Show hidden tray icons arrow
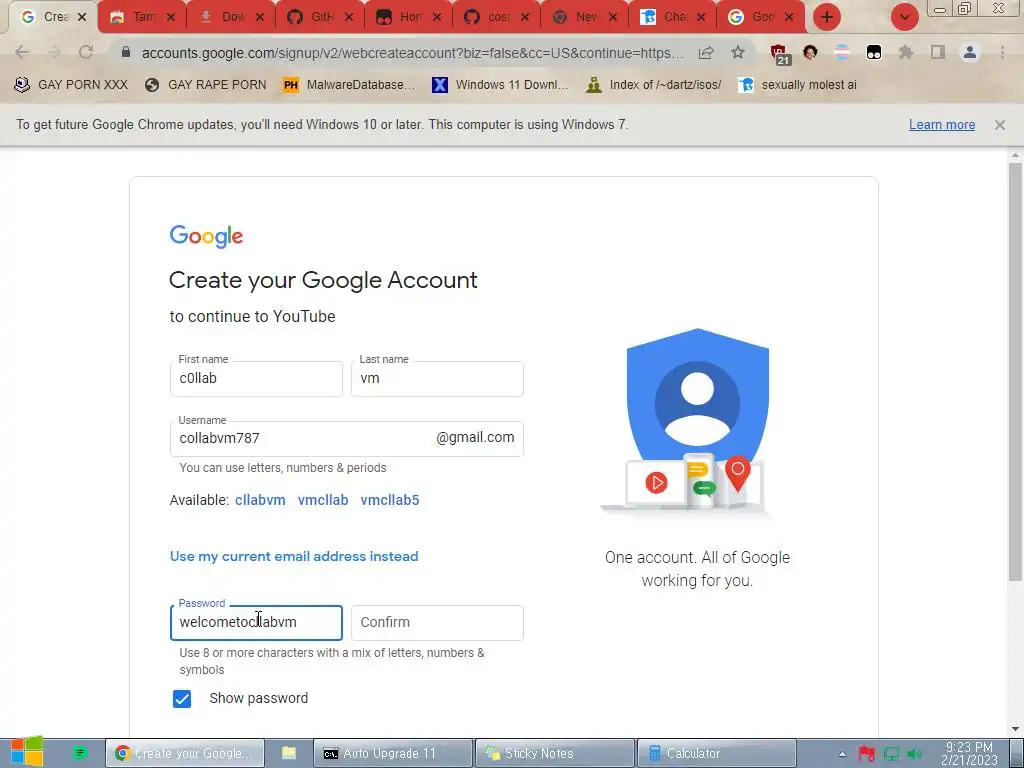Image resolution: width=1024 pixels, height=768 pixels. tap(842, 754)
